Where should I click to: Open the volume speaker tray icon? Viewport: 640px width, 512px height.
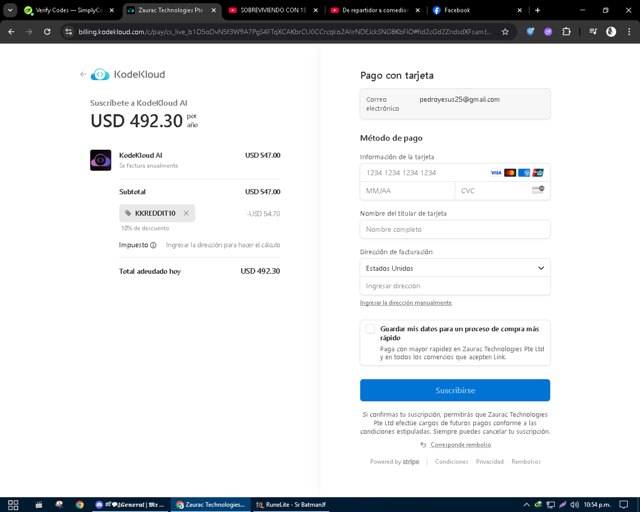click(x=574, y=505)
